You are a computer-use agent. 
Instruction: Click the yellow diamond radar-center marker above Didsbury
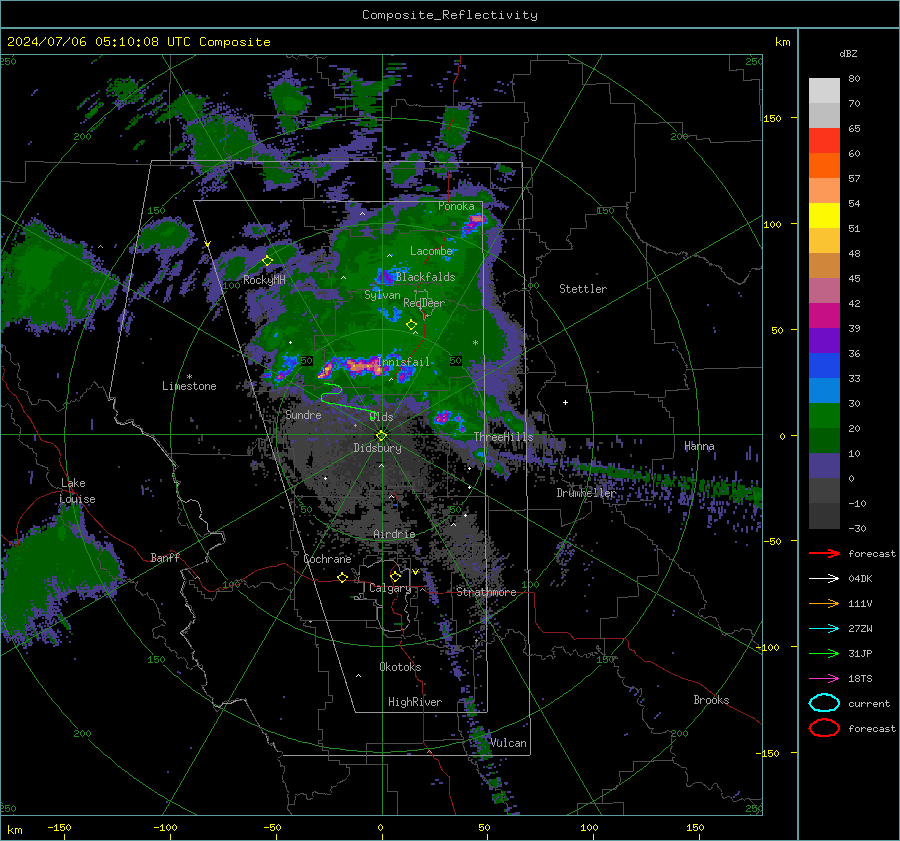tap(381, 436)
